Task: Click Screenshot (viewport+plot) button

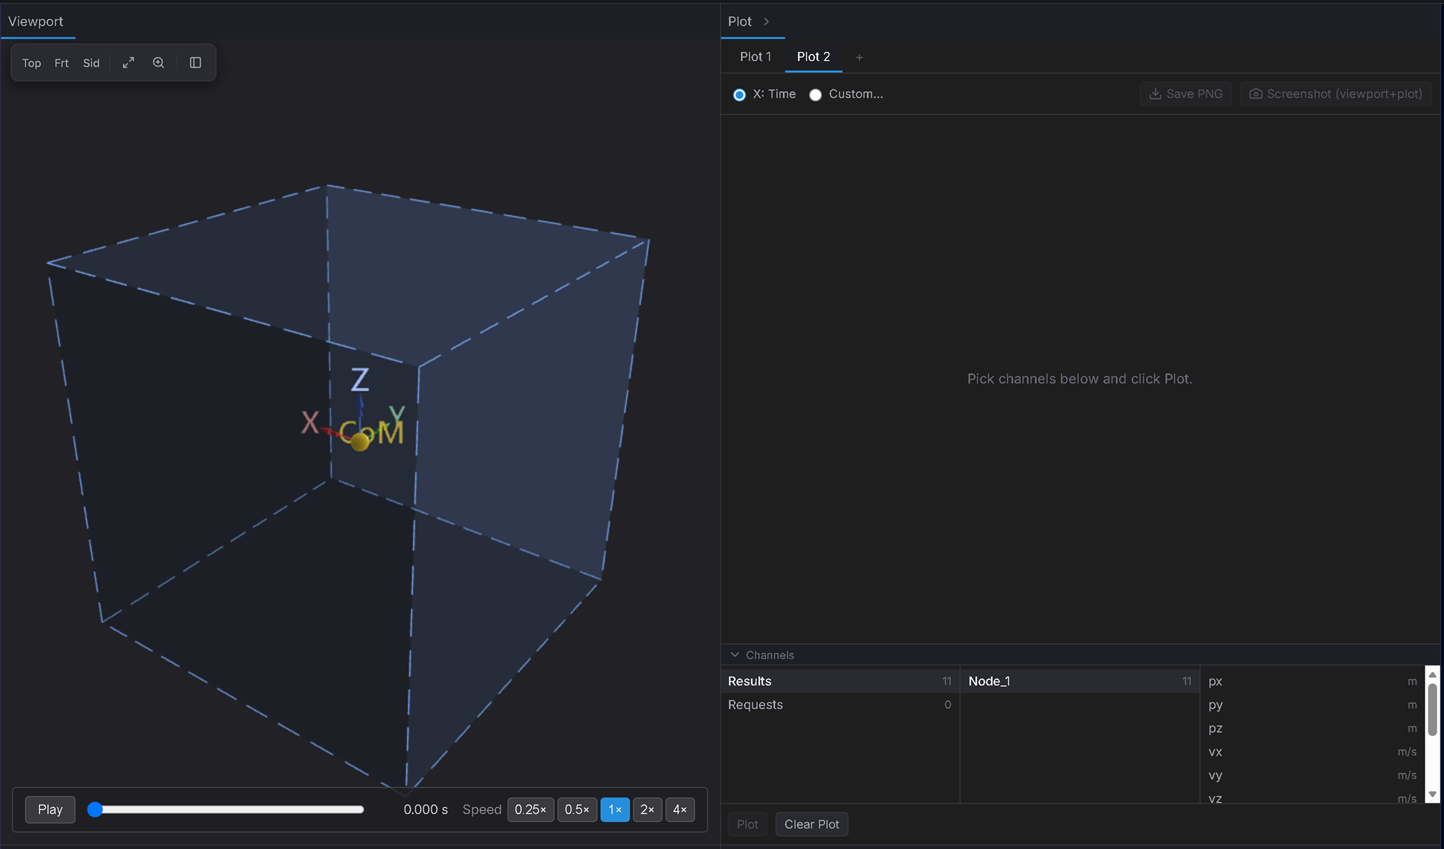Action: (1336, 94)
